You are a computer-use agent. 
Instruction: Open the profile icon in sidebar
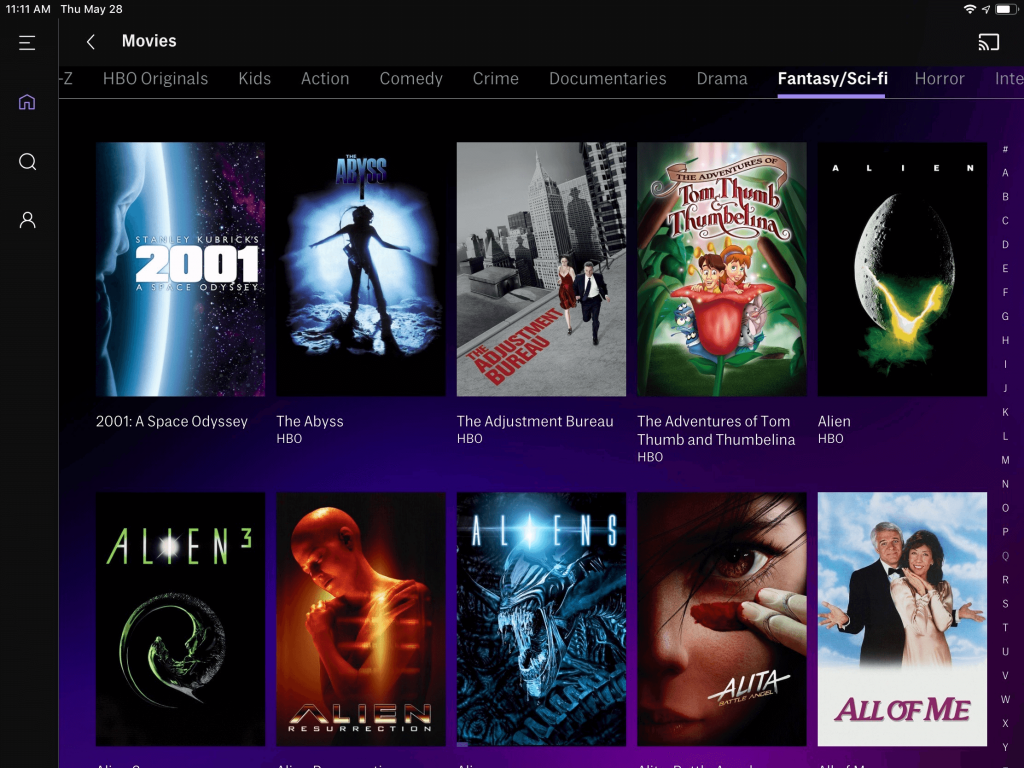(x=27, y=220)
